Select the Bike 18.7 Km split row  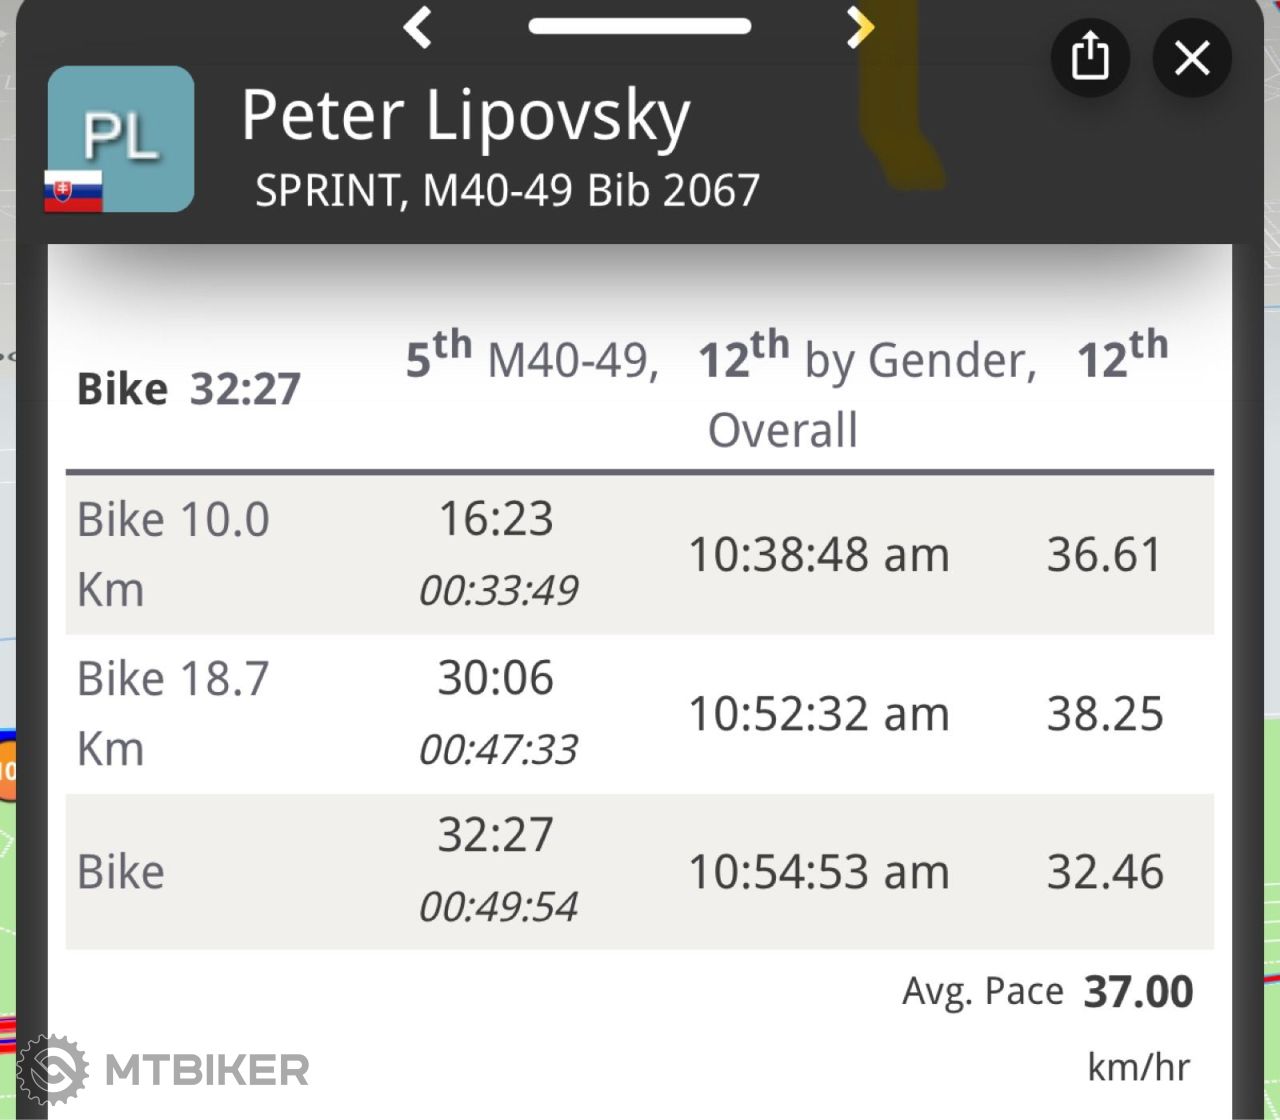640,714
